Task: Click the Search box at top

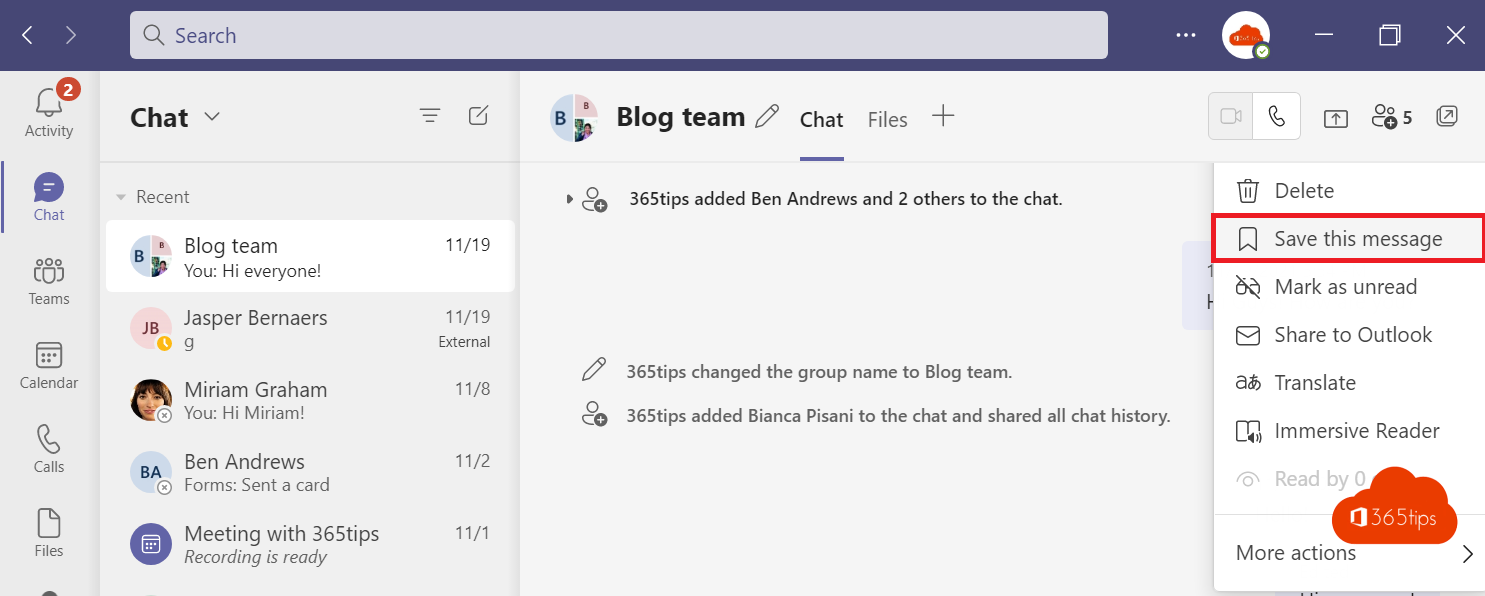Action: pos(618,35)
